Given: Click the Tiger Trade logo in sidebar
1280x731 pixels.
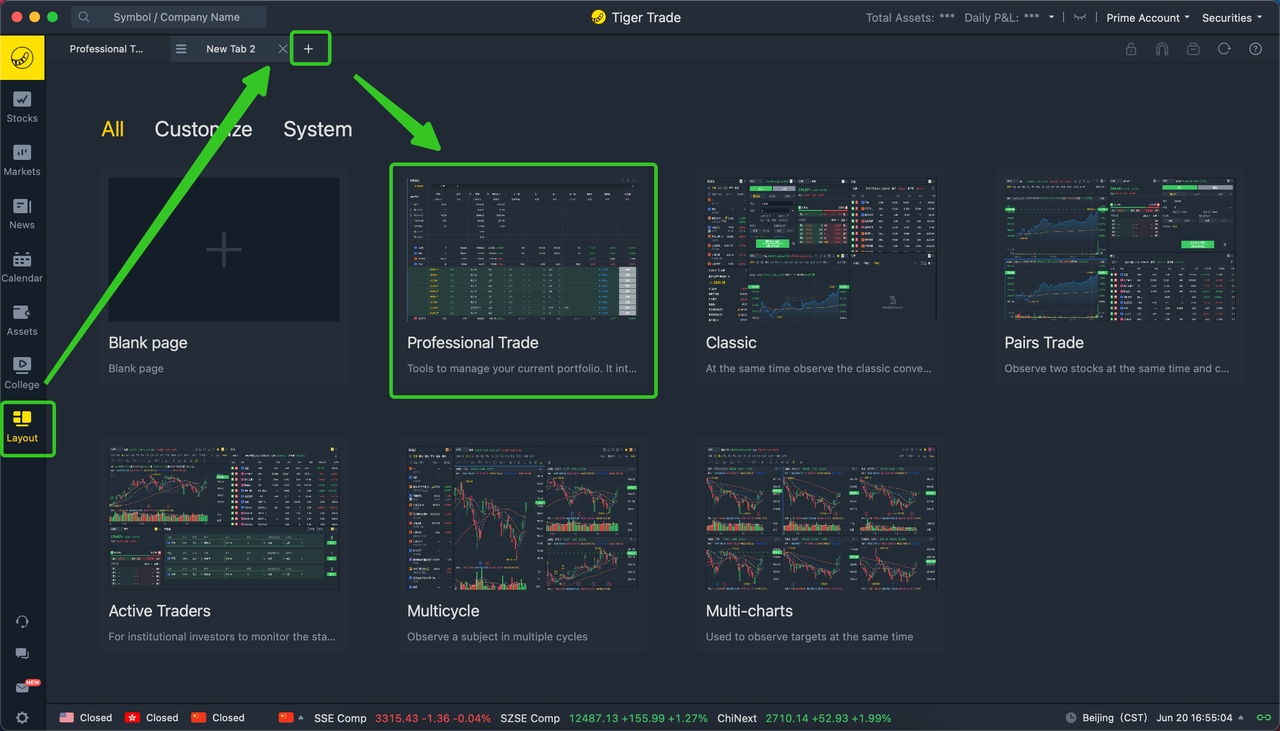Looking at the screenshot, I should pyautogui.click(x=22, y=58).
